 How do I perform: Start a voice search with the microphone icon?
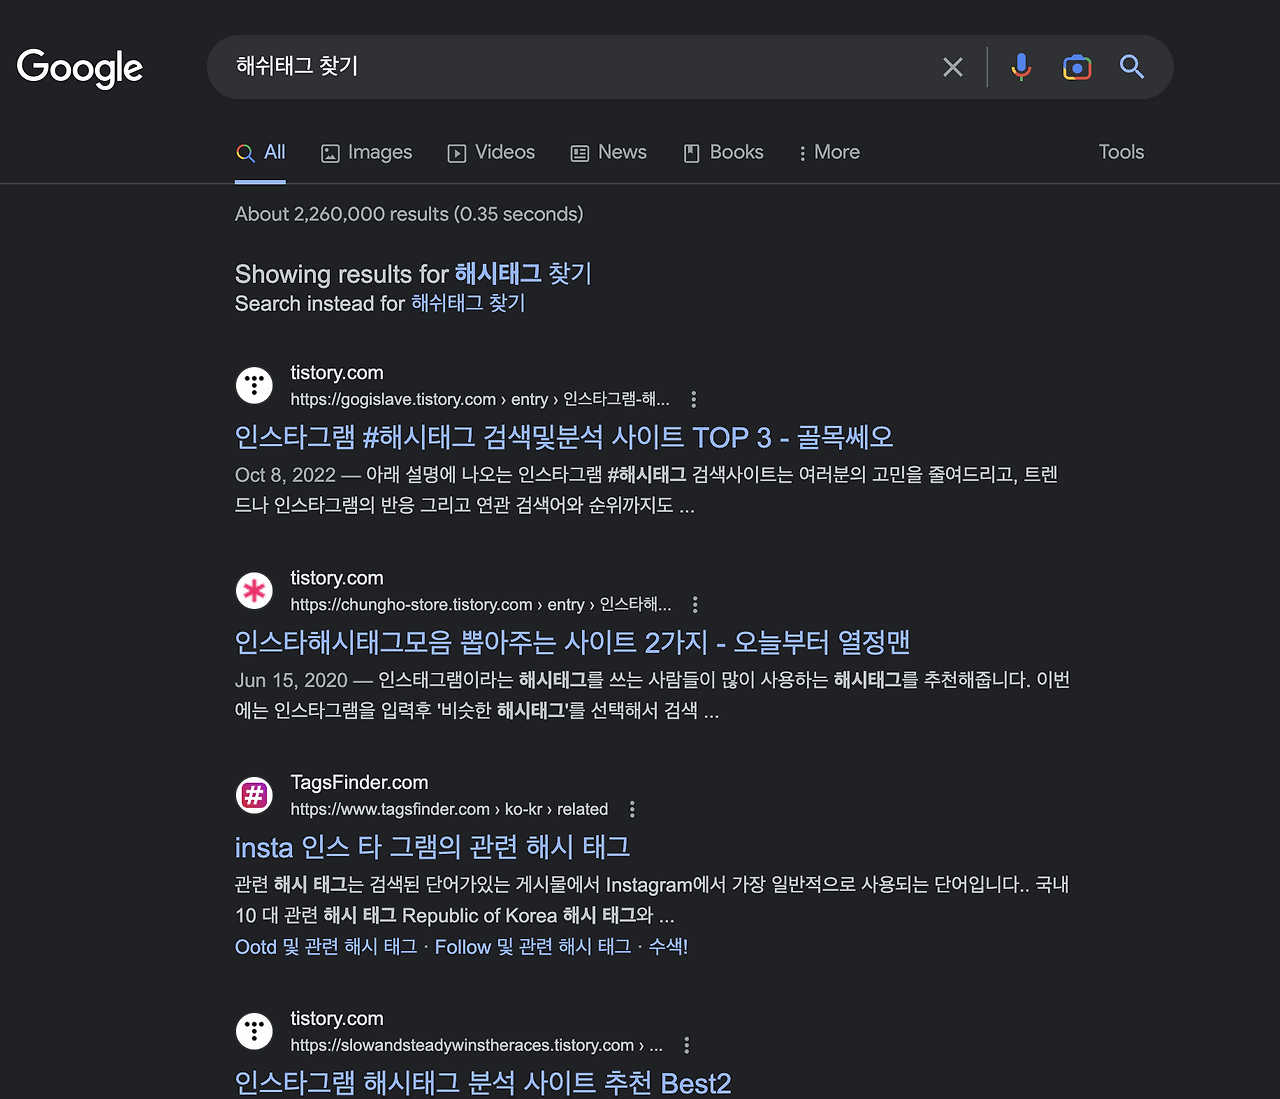coord(1020,67)
